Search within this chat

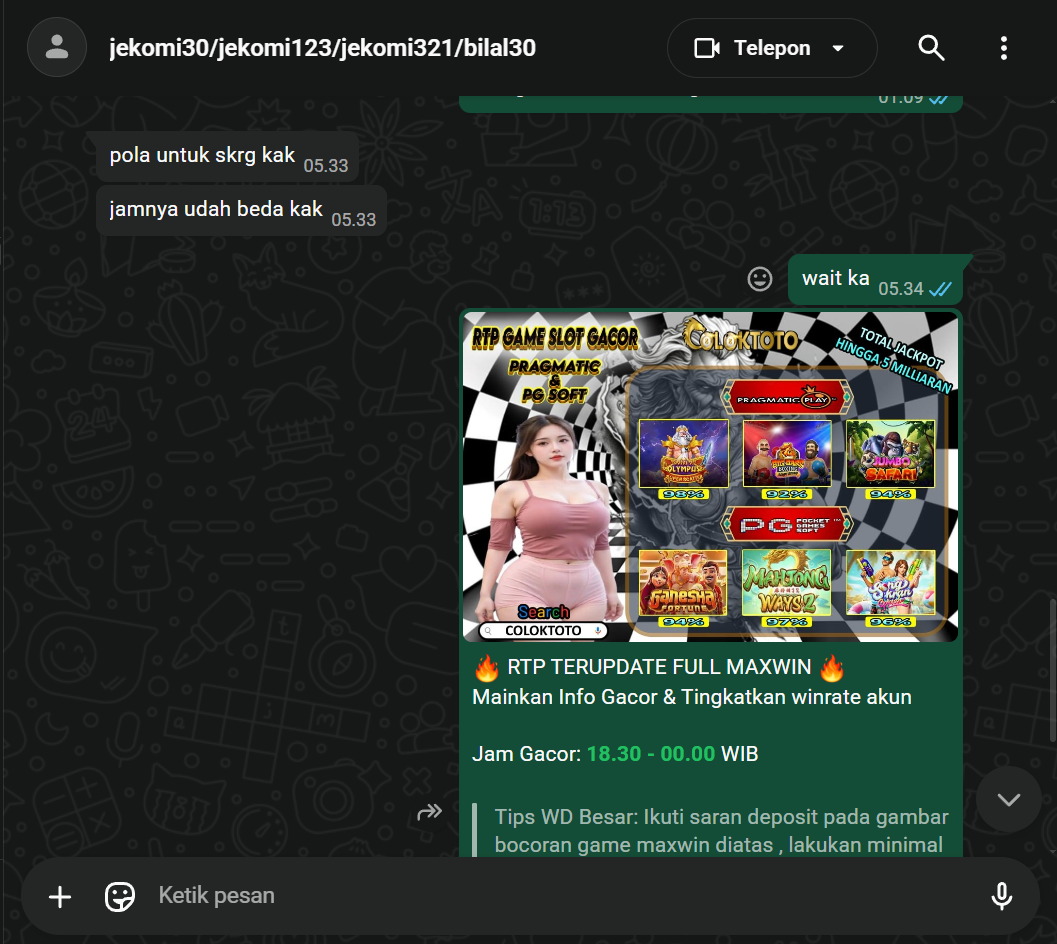[x=931, y=48]
